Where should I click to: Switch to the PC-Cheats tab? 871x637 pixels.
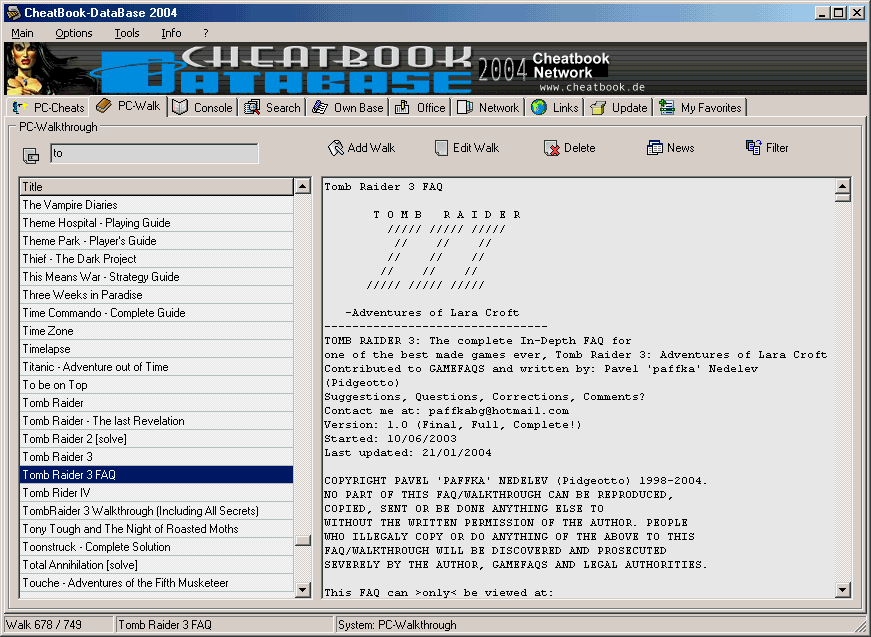[48, 108]
